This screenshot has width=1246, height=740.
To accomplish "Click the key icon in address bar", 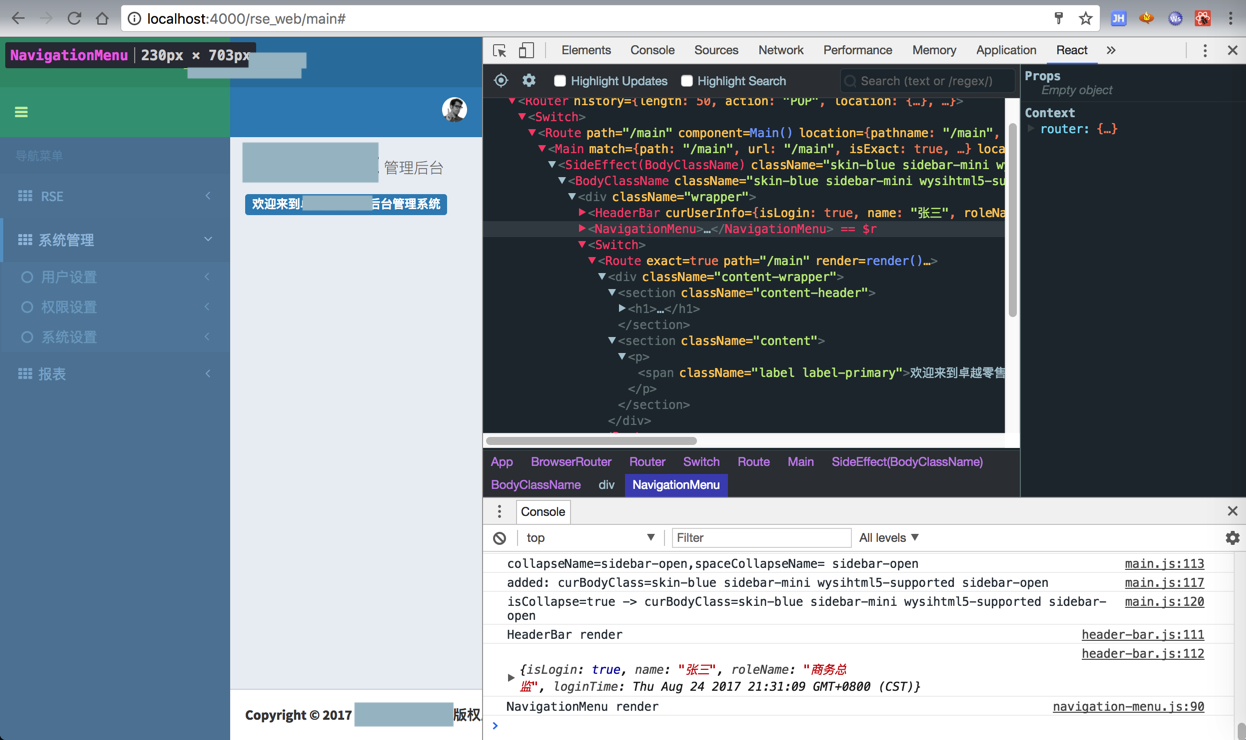I will pyautogui.click(x=1059, y=18).
